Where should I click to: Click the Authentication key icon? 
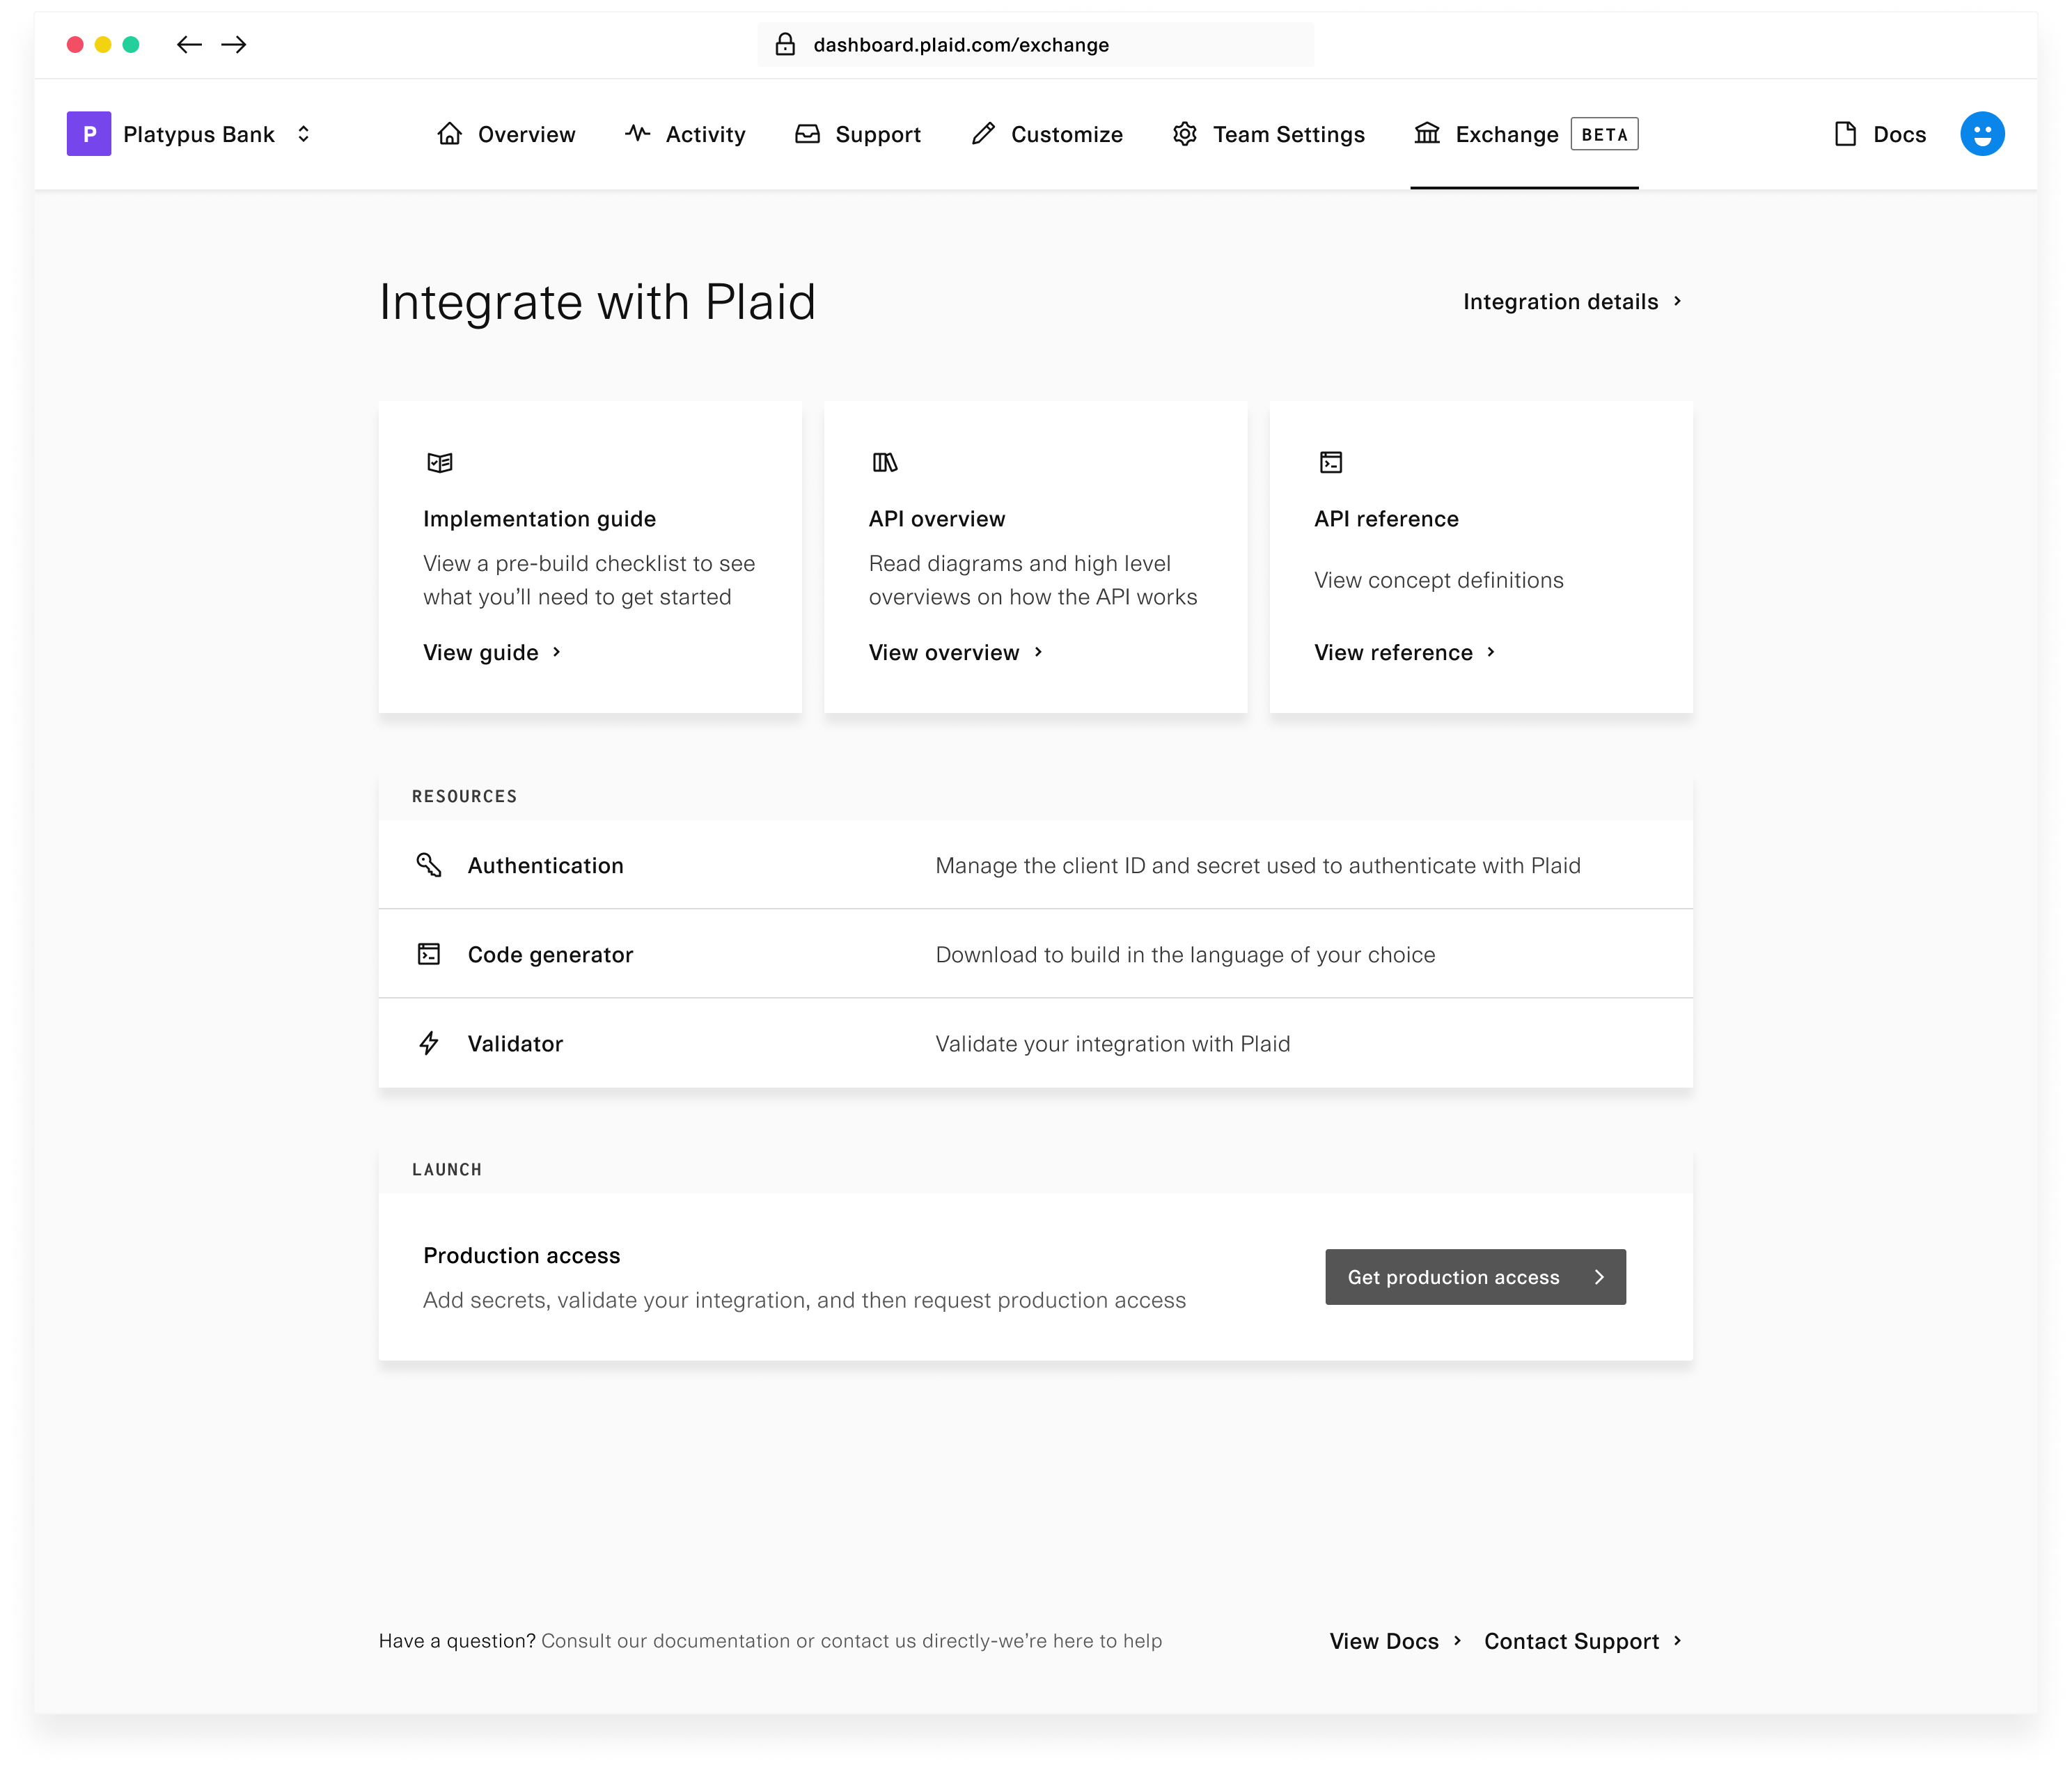(x=429, y=865)
